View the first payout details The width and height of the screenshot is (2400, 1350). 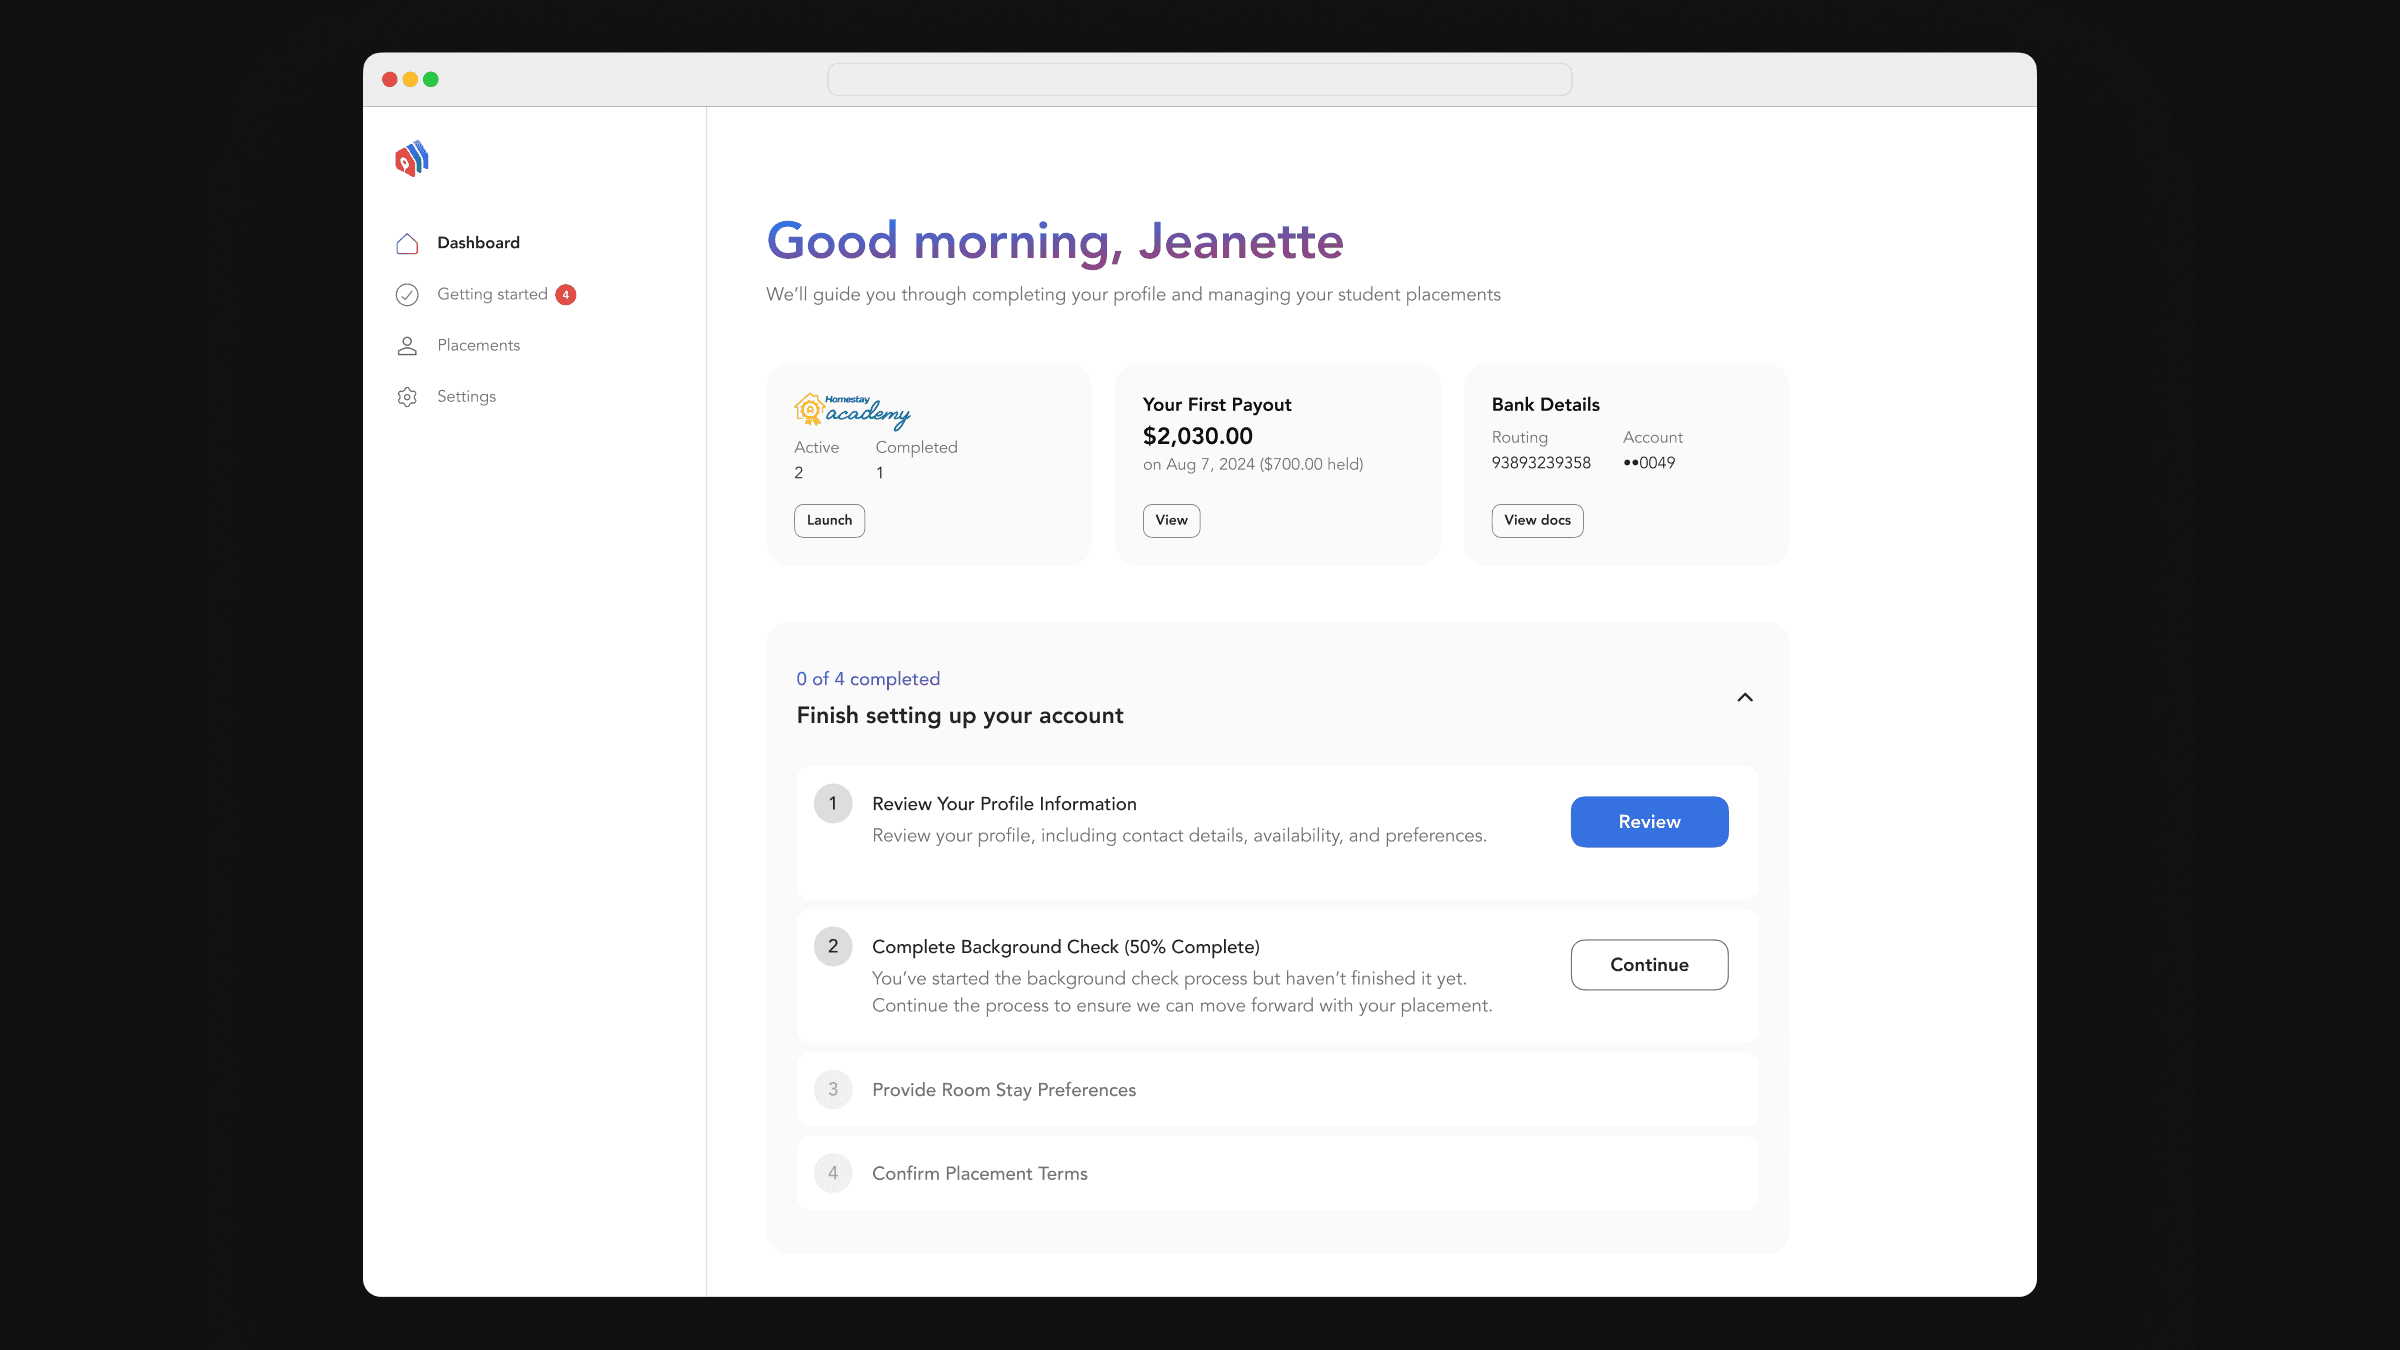pos(1171,520)
